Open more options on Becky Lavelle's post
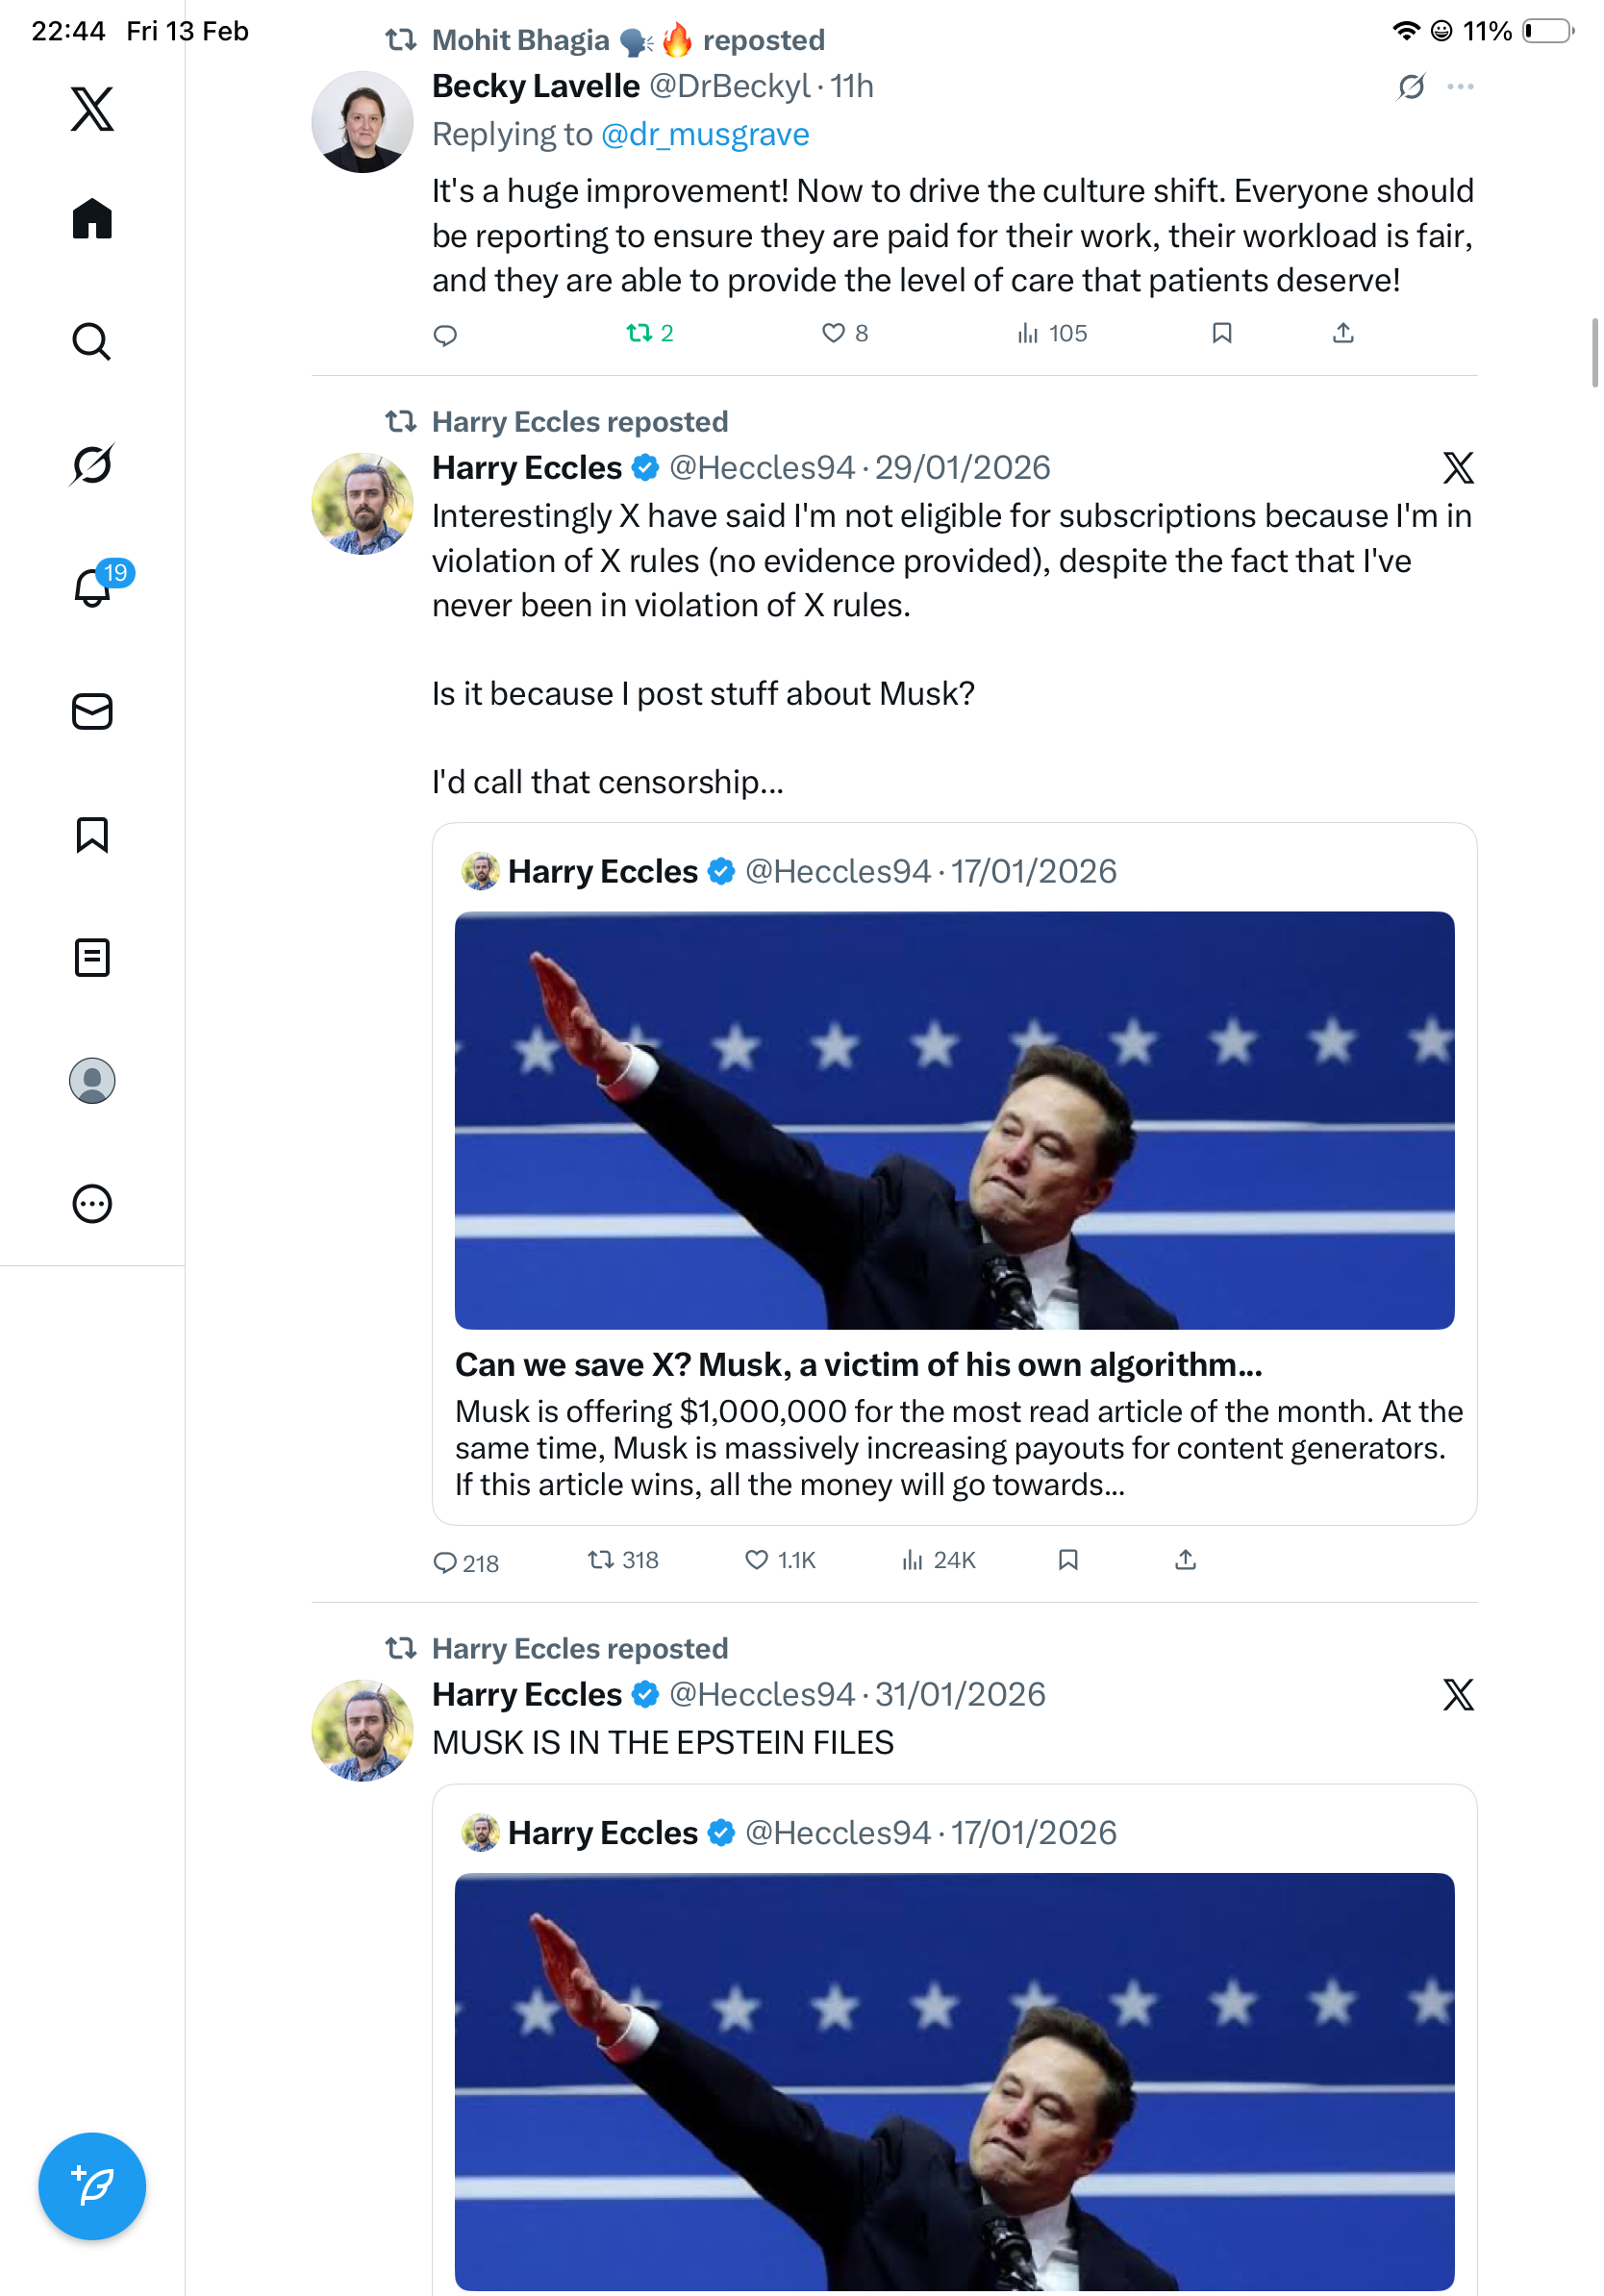 (x=1460, y=87)
